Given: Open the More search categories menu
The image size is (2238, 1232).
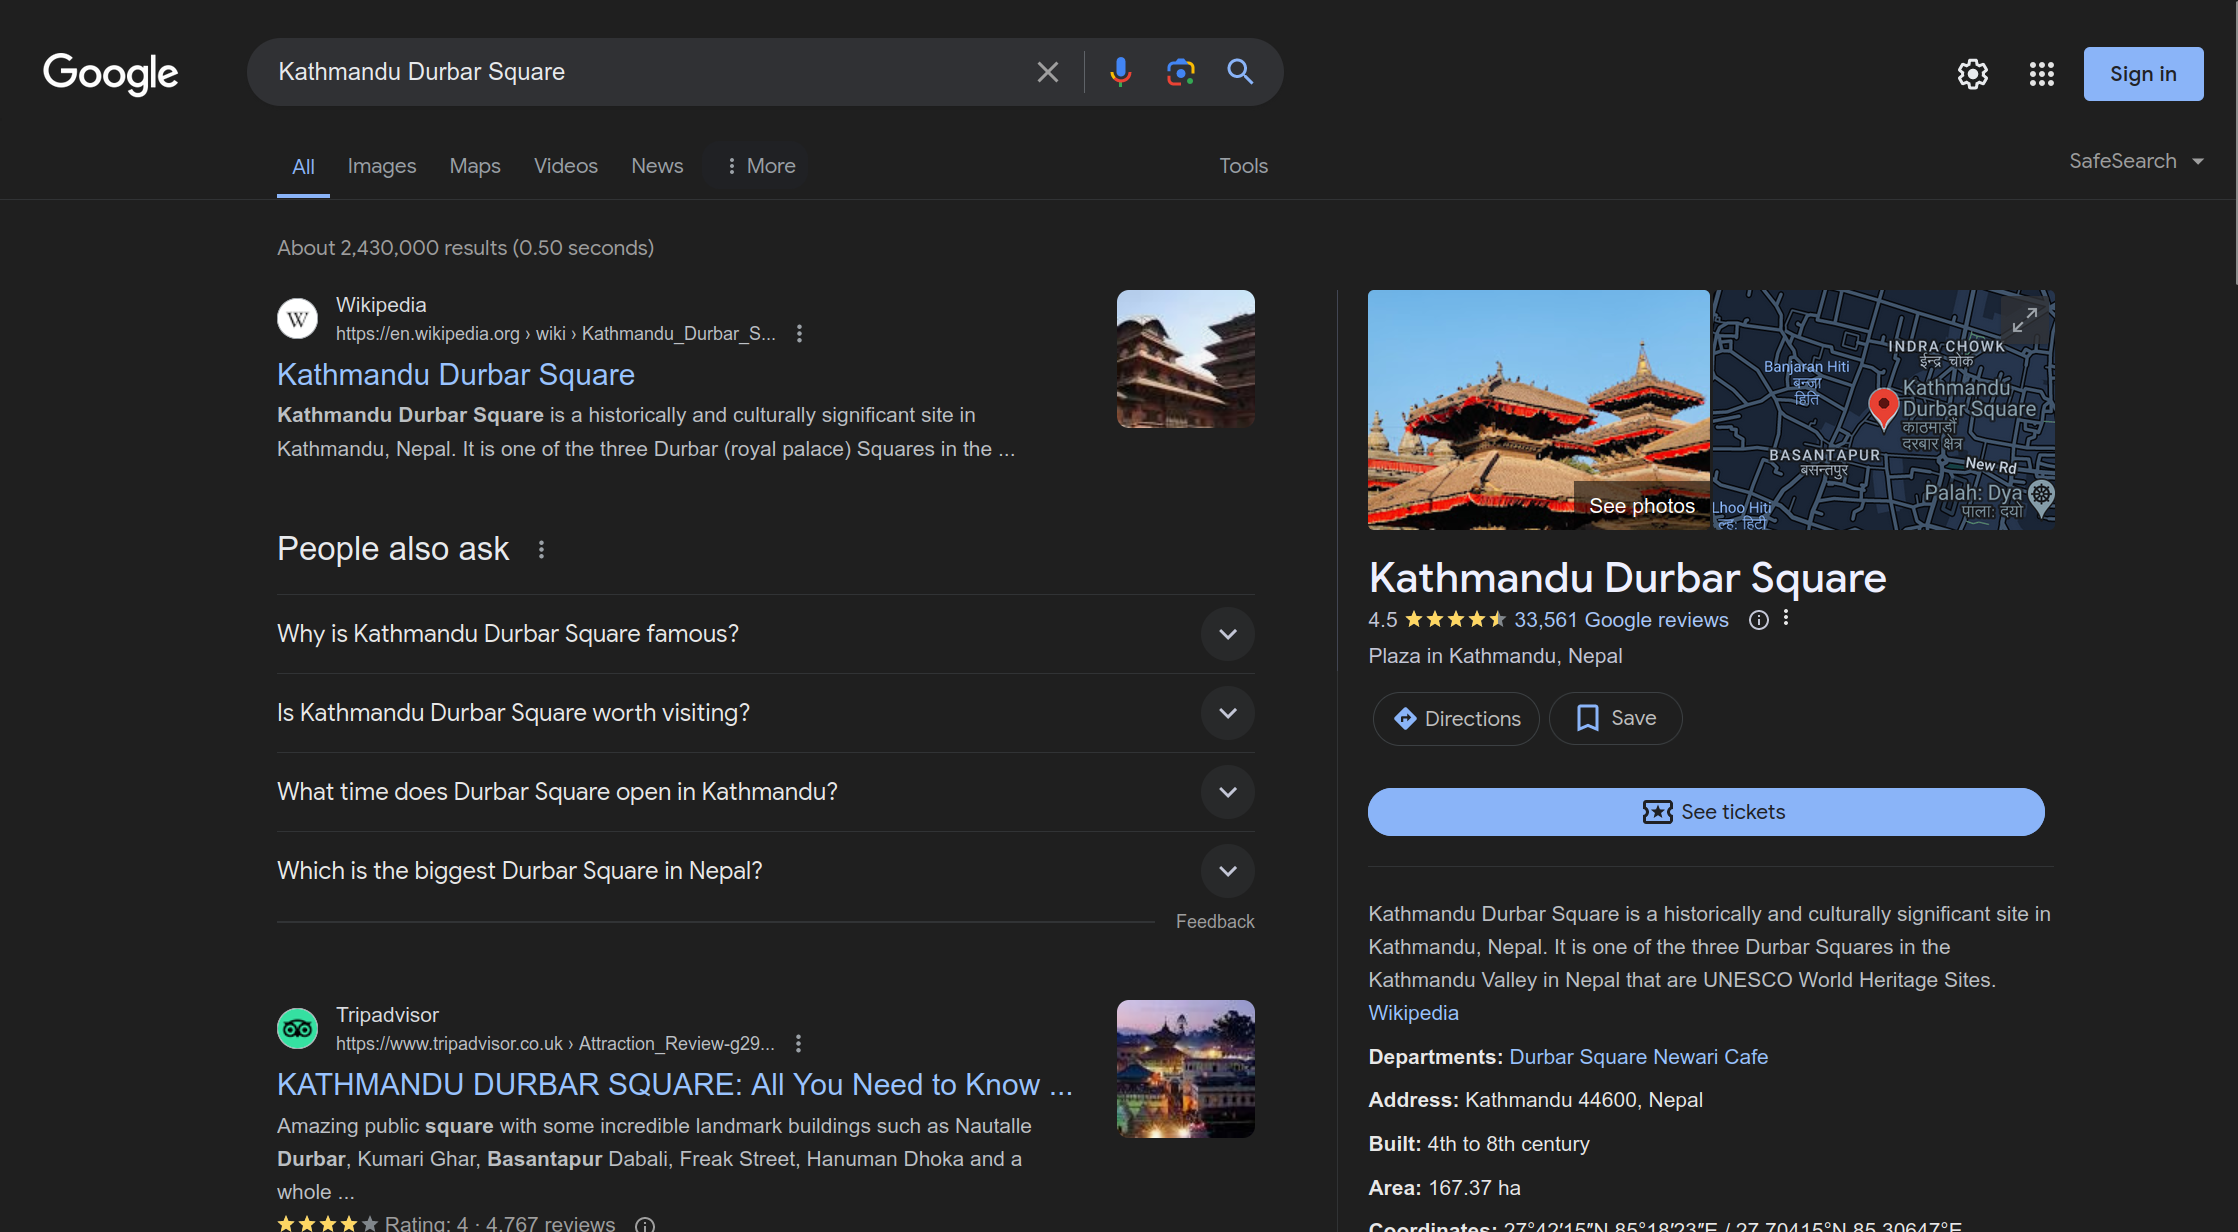Looking at the screenshot, I should click(x=760, y=166).
